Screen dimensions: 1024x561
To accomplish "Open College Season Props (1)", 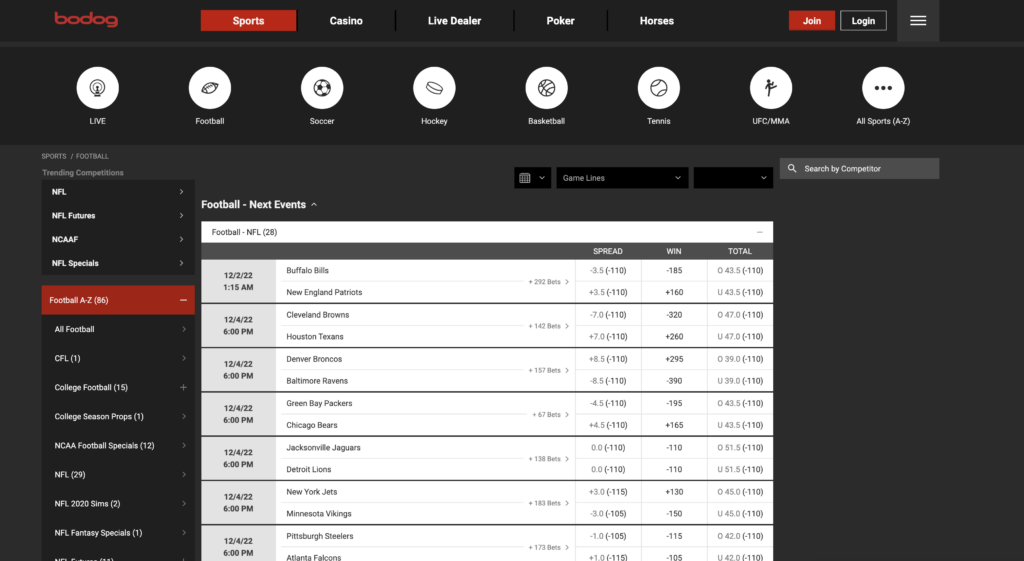I will [x=118, y=416].
